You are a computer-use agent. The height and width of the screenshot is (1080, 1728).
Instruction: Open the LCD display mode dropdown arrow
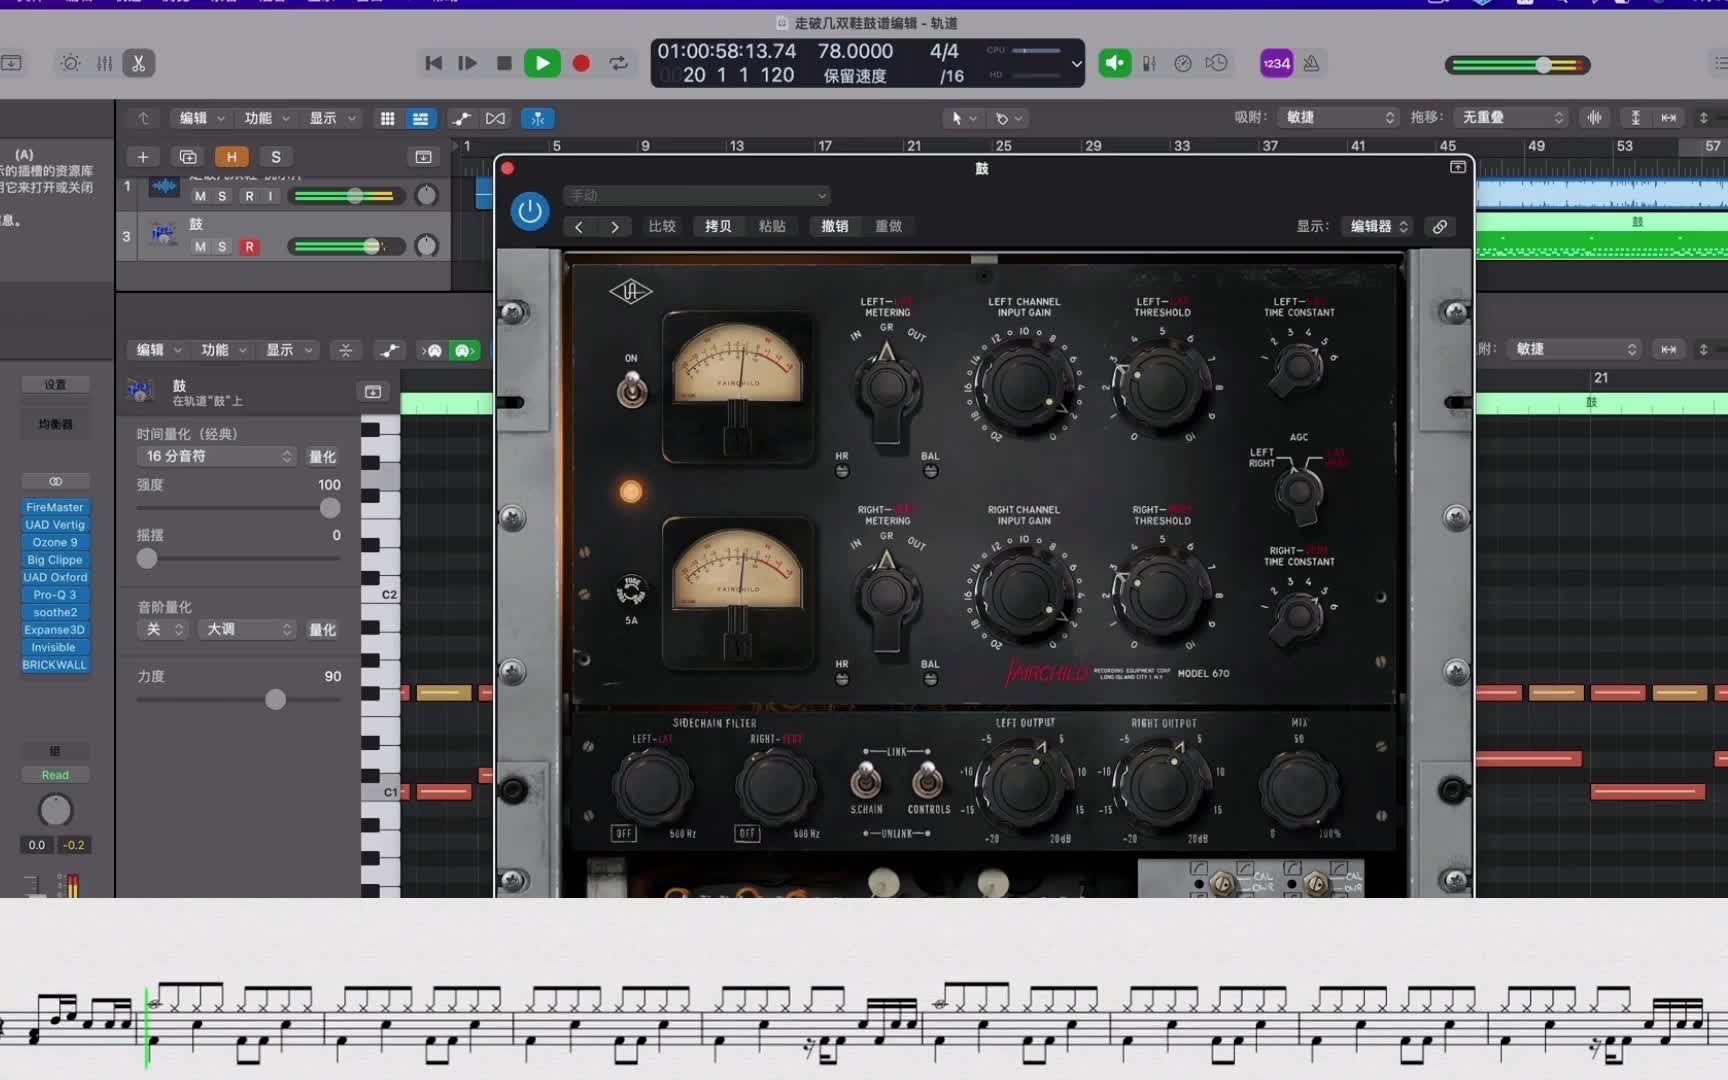tap(1076, 63)
